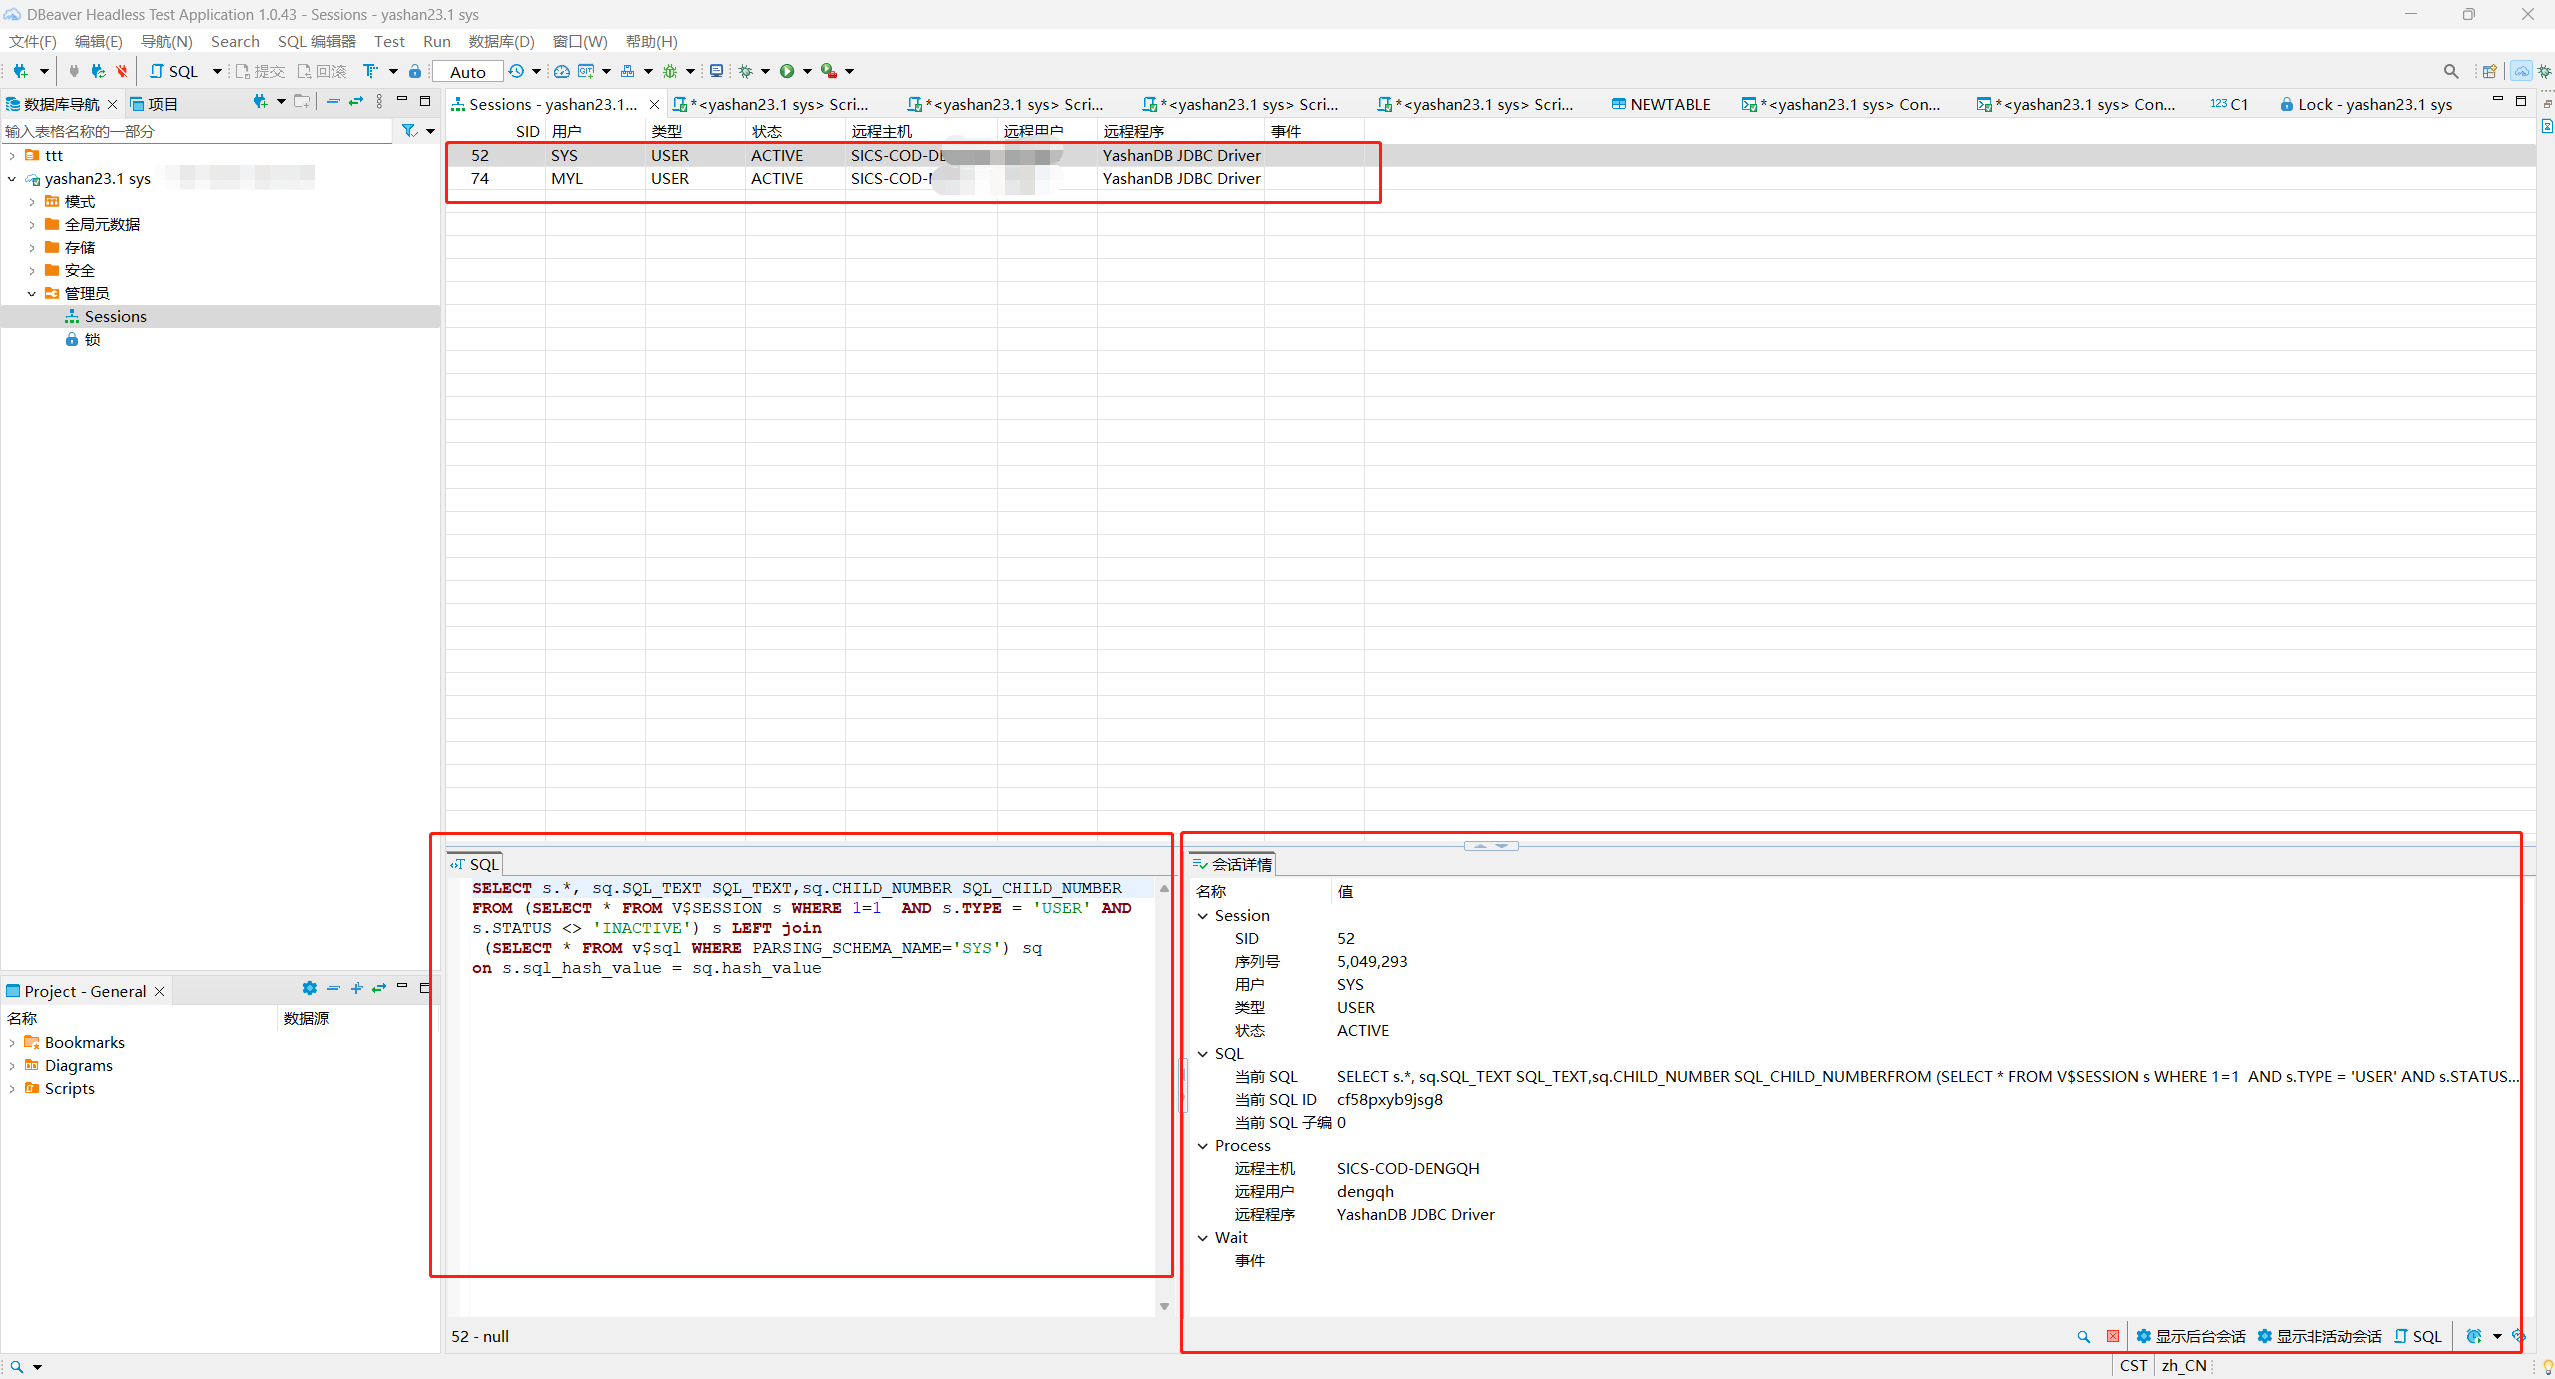Click the New Connection plug icon in toolbar

(20, 71)
